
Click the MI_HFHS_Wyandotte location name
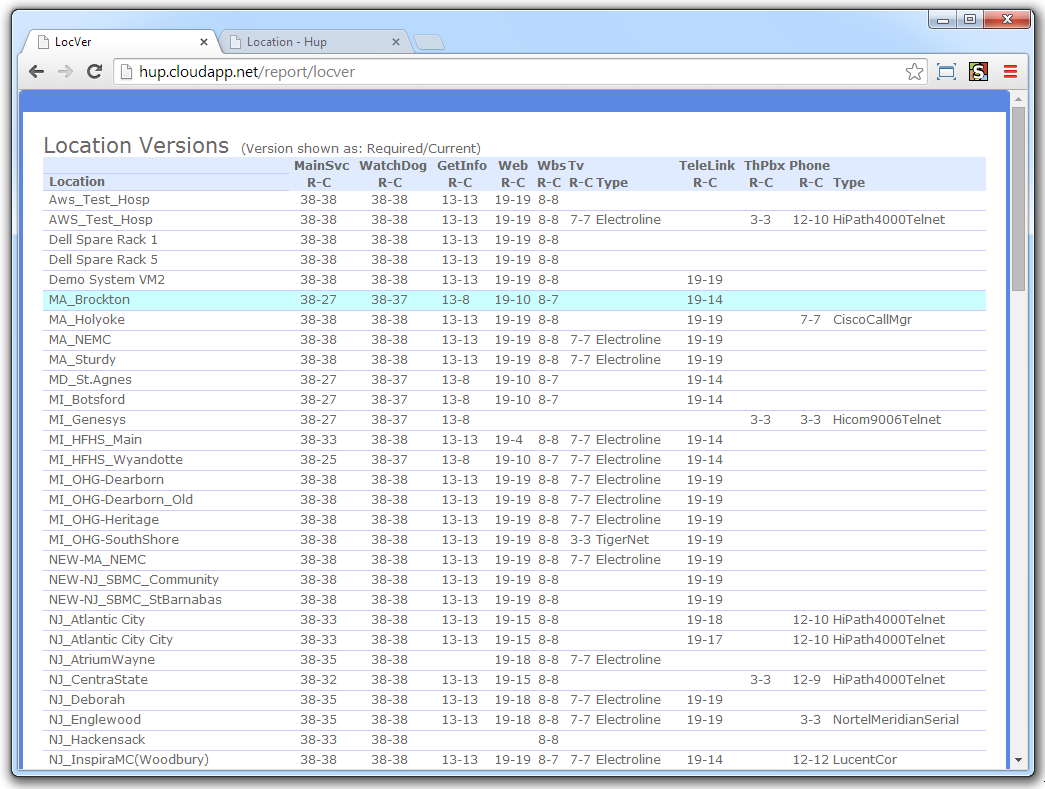tap(115, 460)
